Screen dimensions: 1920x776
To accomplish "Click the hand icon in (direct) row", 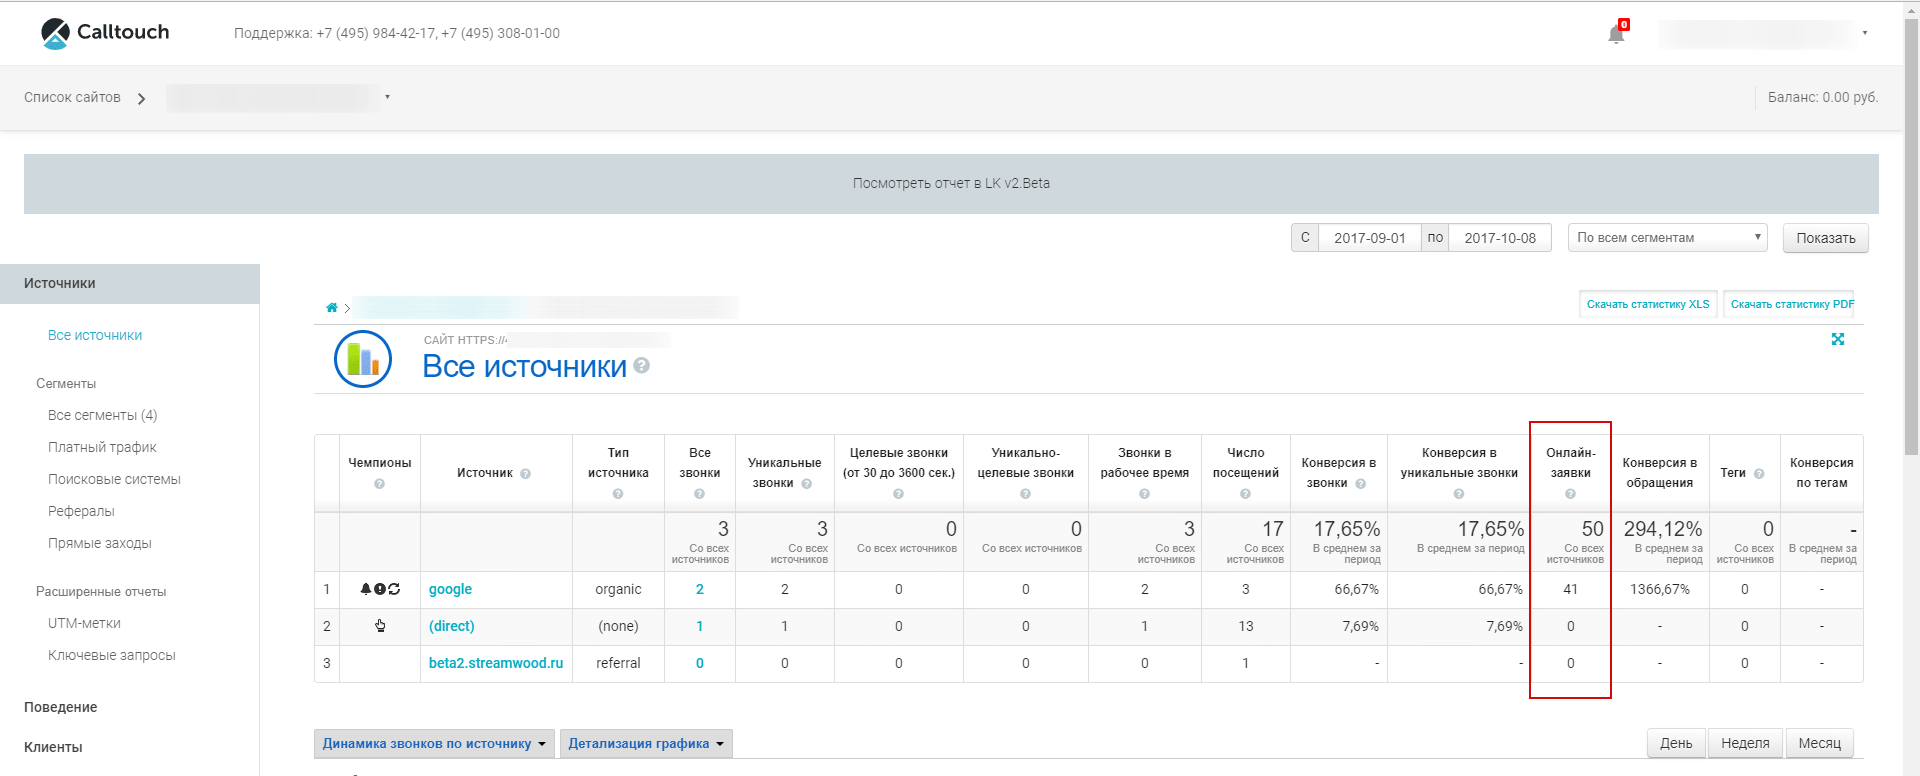I will pos(380,626).
